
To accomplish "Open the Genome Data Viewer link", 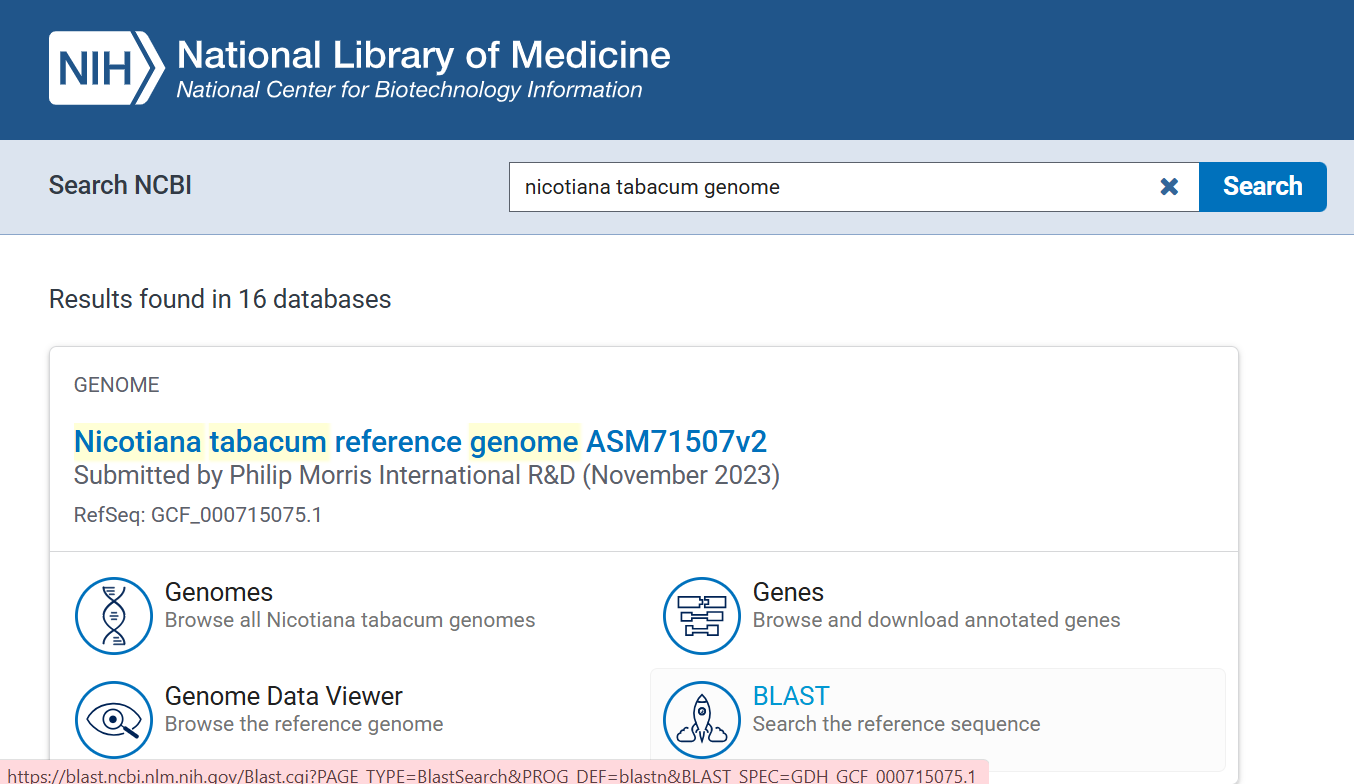I will [x=284, y=696].
